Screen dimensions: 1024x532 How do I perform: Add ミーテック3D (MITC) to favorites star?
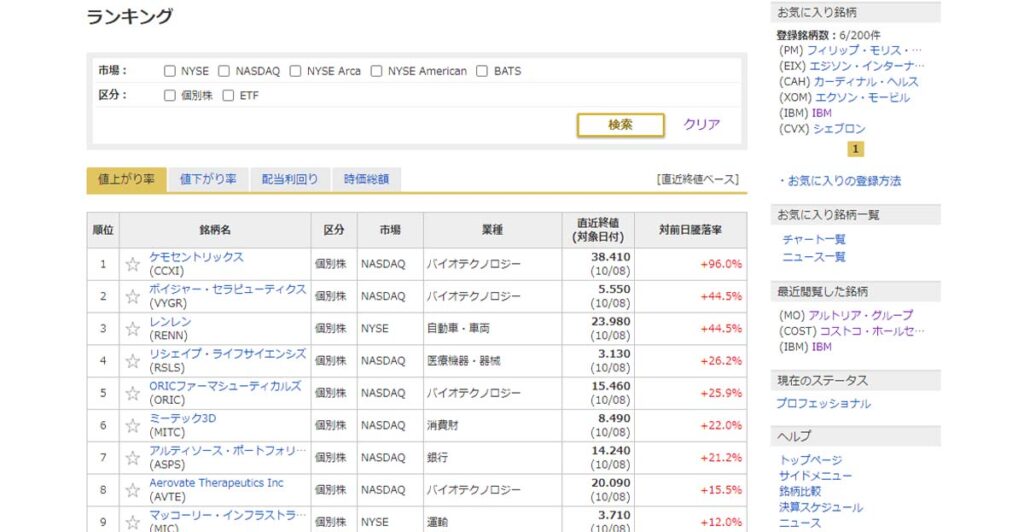point(133,426)
